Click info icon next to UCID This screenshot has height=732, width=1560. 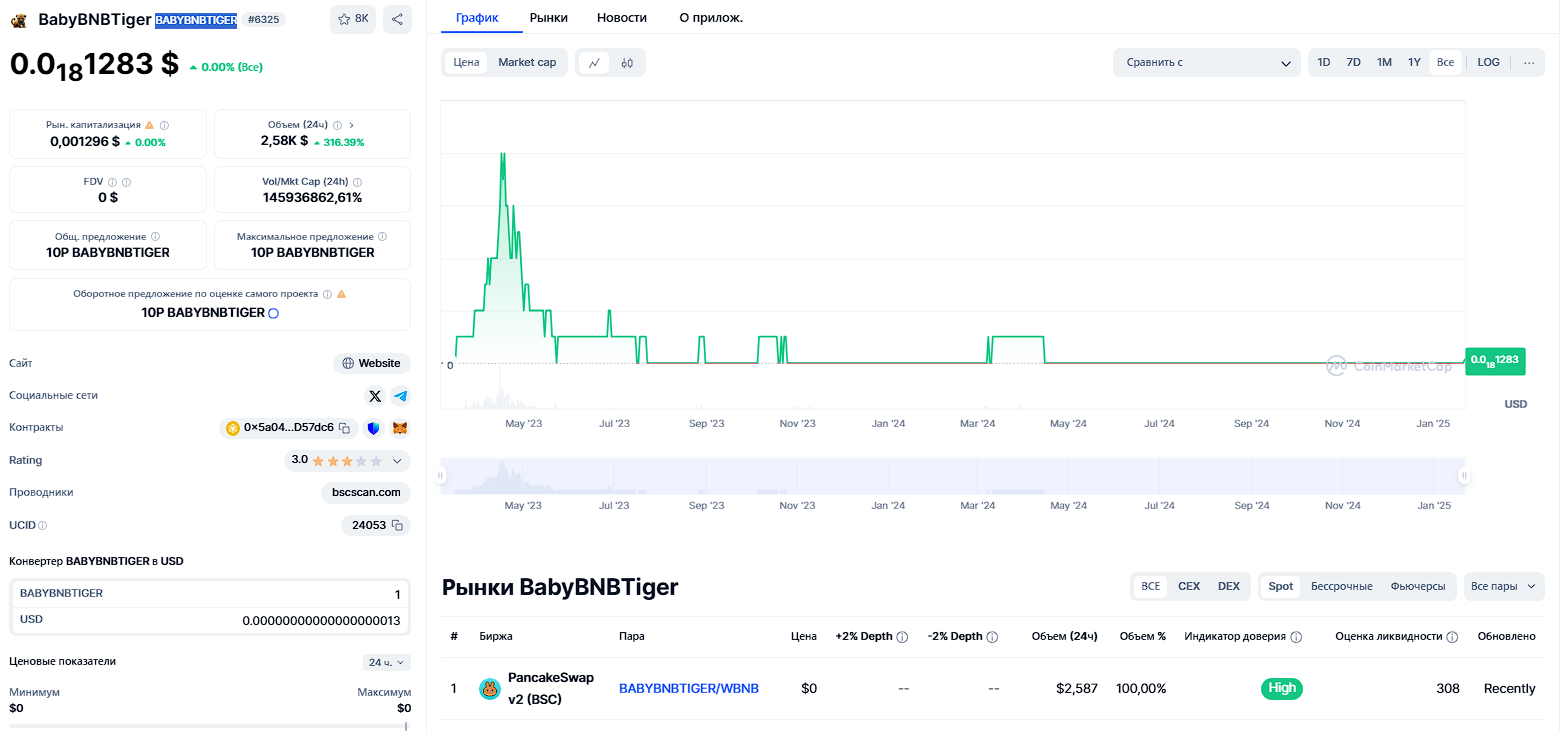coord(42,525)
